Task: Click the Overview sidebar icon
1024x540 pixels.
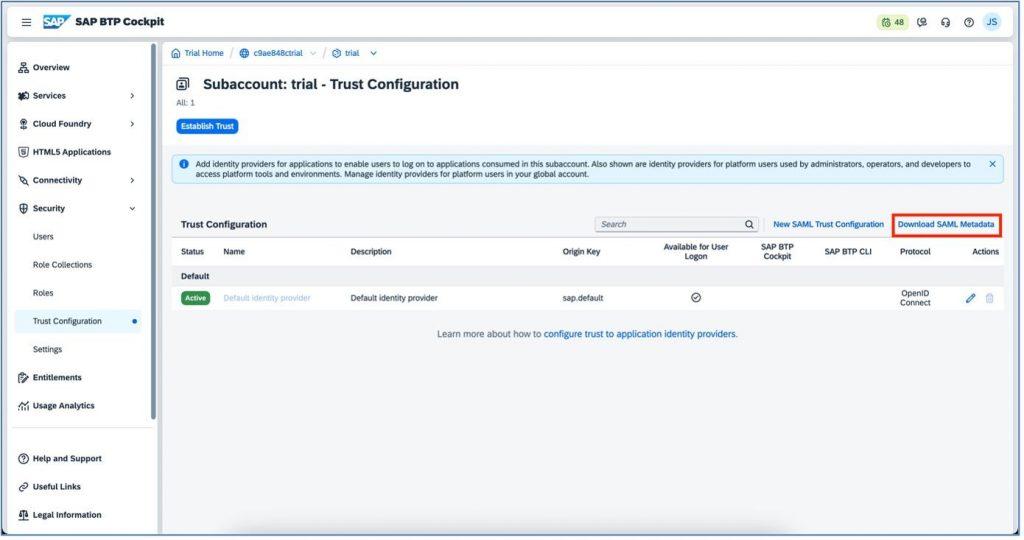Action: tap(24, 68)
